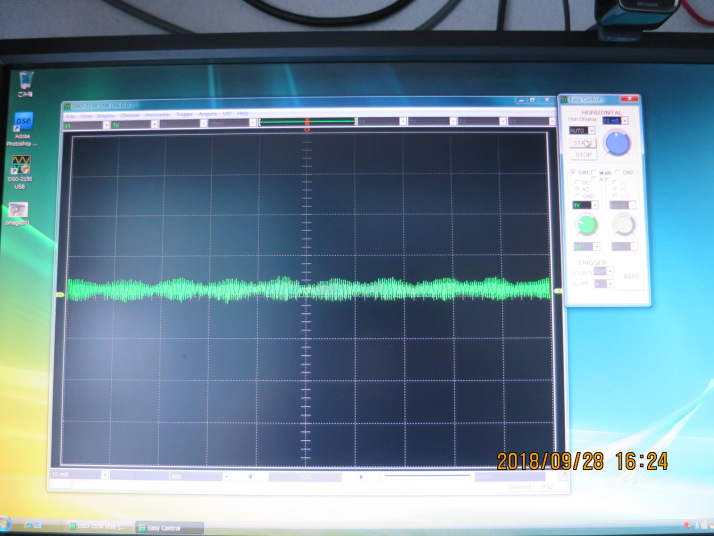Click the blue horizontal timebase knob
The image size is (714, 536).
[618, 143]
